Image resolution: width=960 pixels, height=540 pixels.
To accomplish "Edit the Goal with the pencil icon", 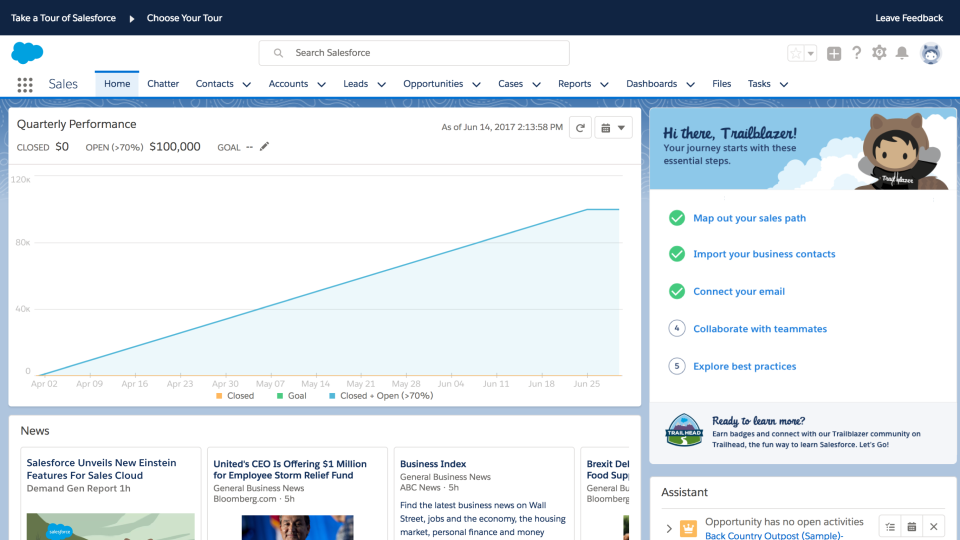I will click(x=264, y=146).
